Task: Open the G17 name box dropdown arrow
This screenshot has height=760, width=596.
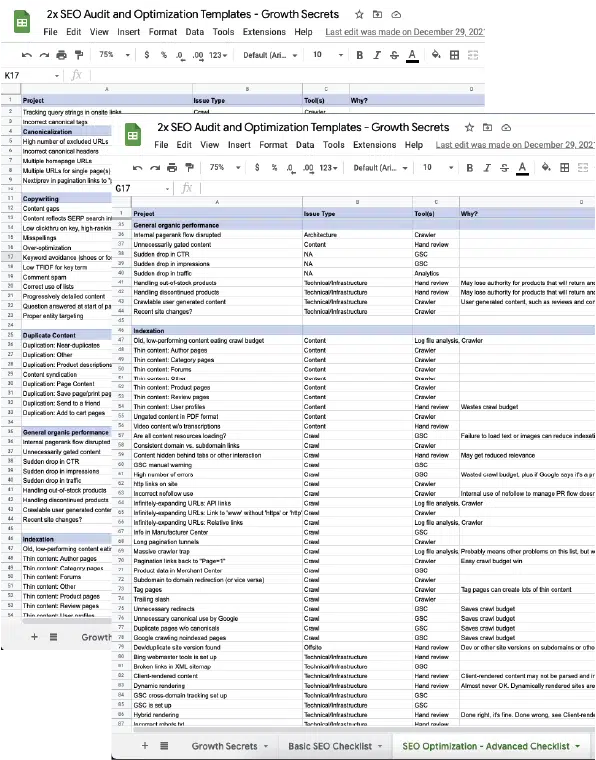Action: (167, 189)
